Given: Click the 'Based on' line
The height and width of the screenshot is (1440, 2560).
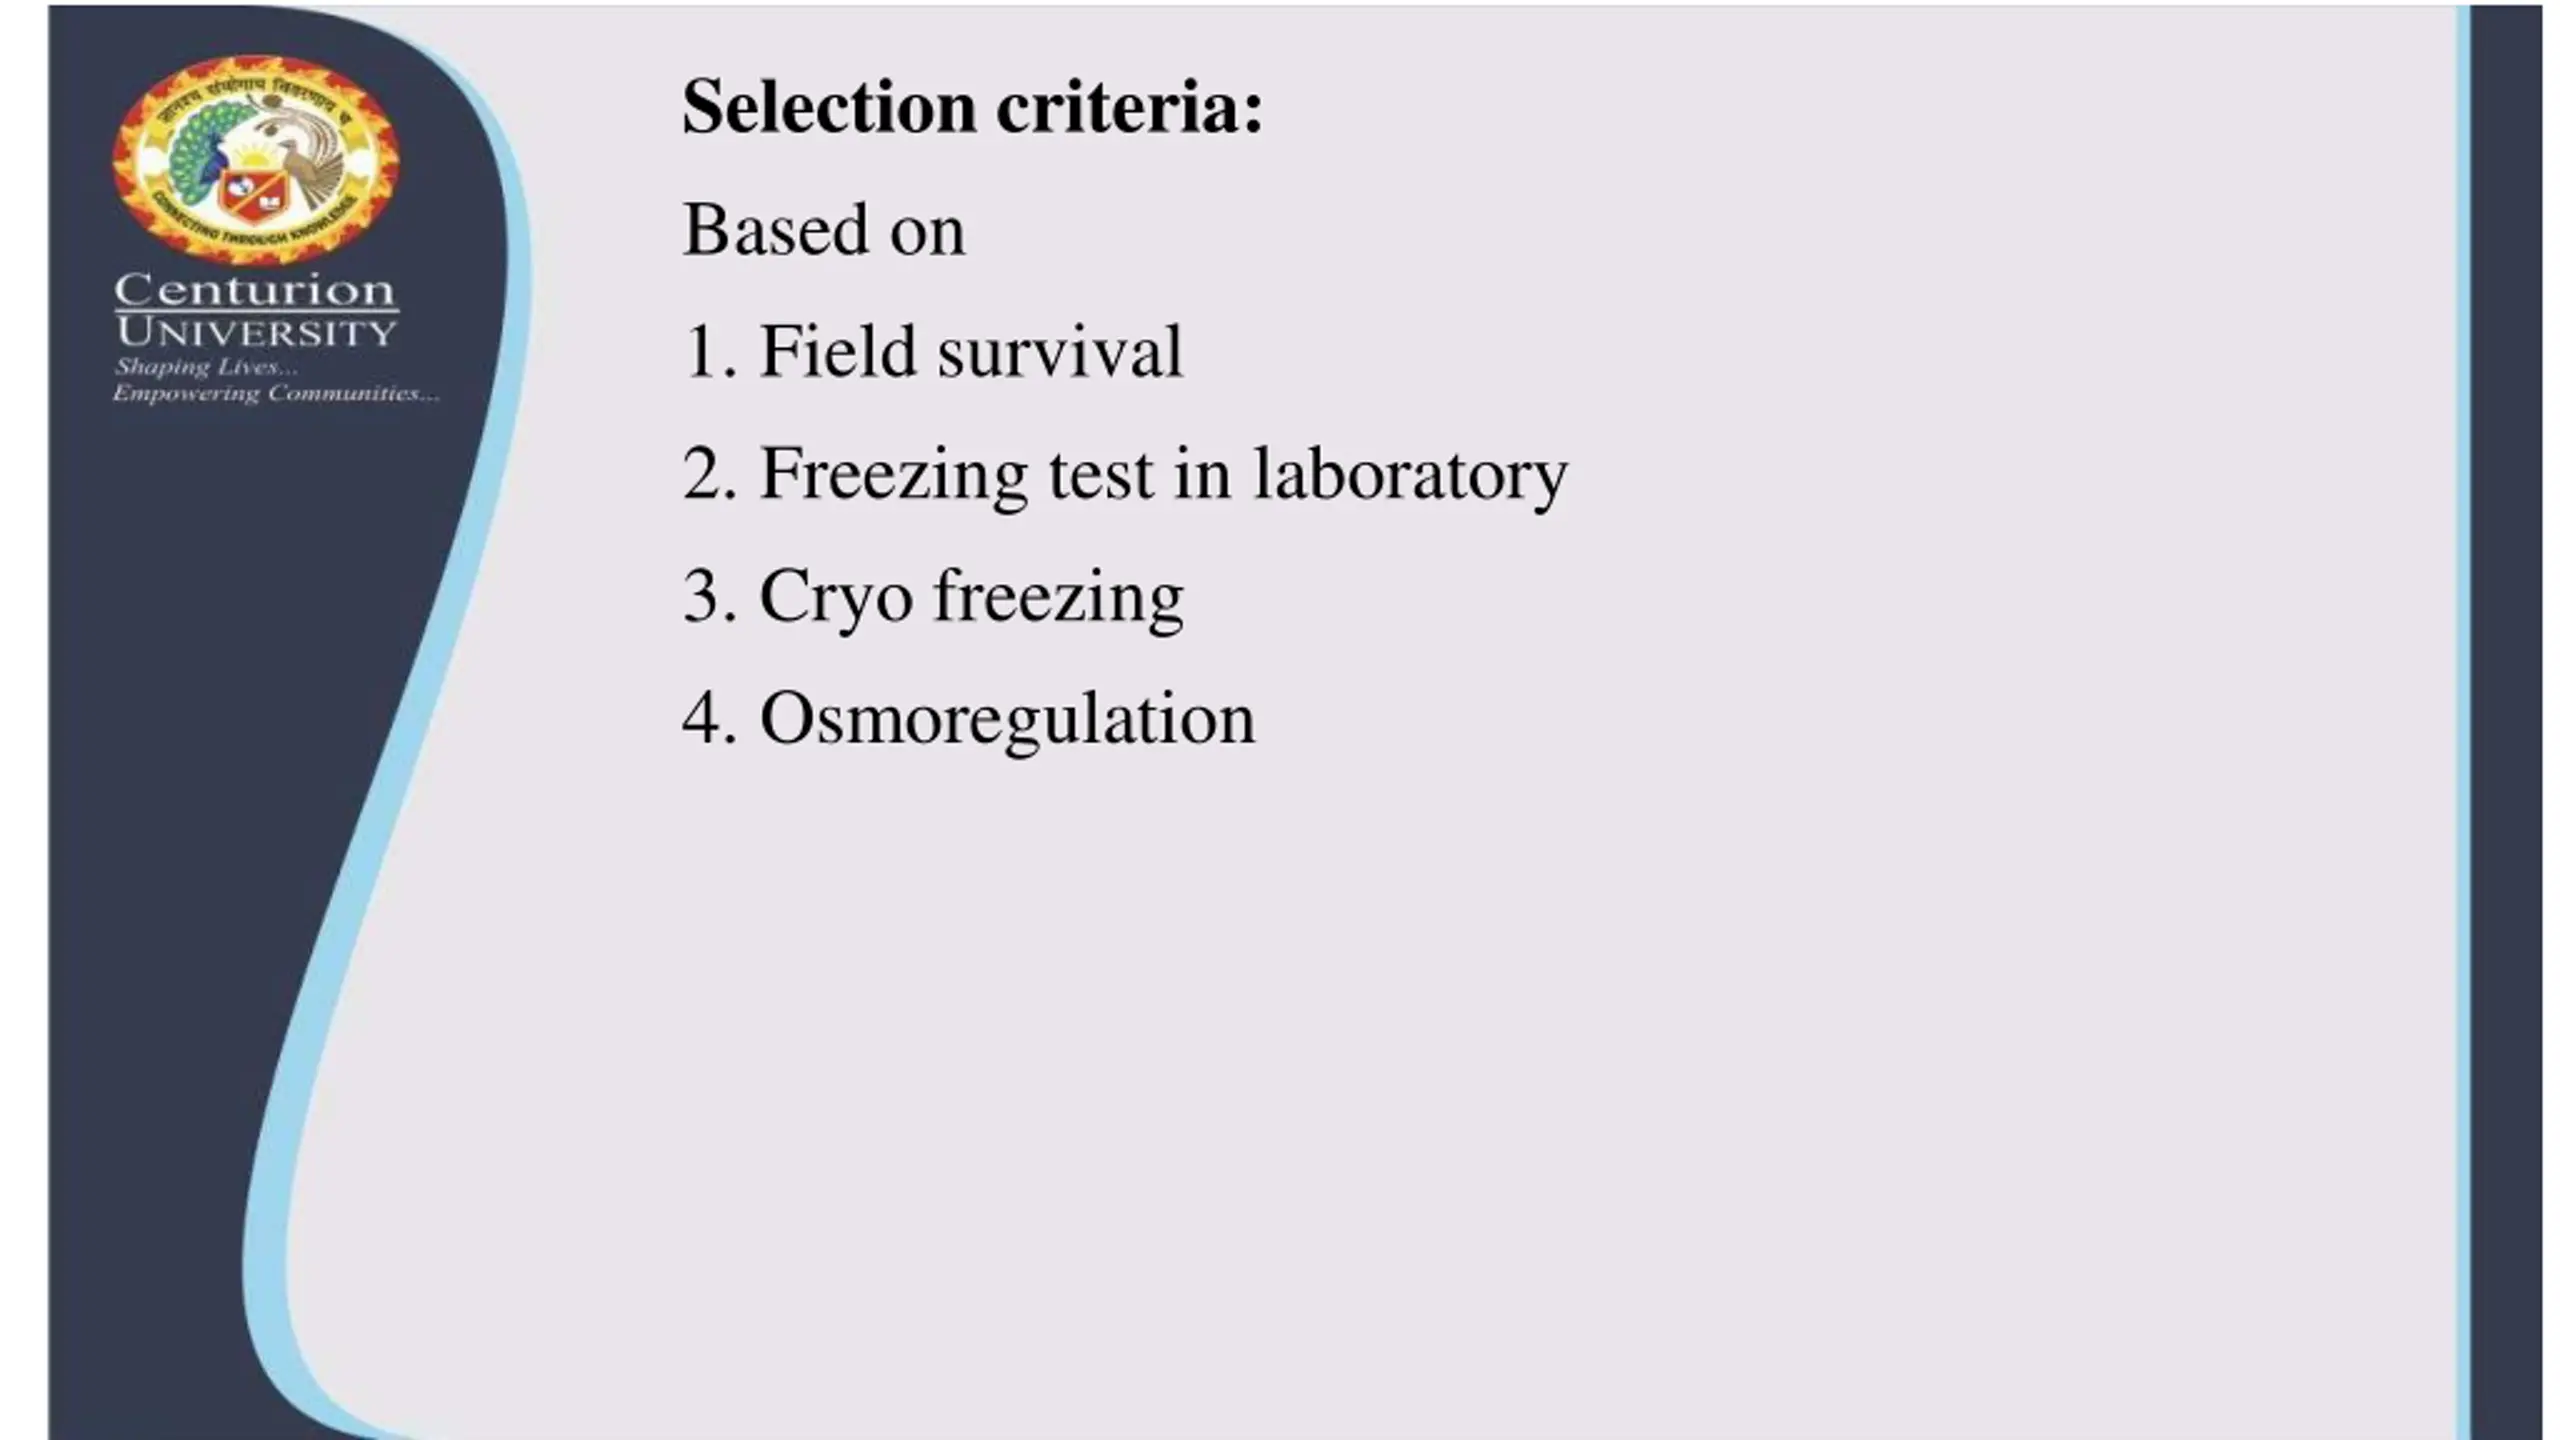Looking at the screenshot, I should tap(824, 230).
